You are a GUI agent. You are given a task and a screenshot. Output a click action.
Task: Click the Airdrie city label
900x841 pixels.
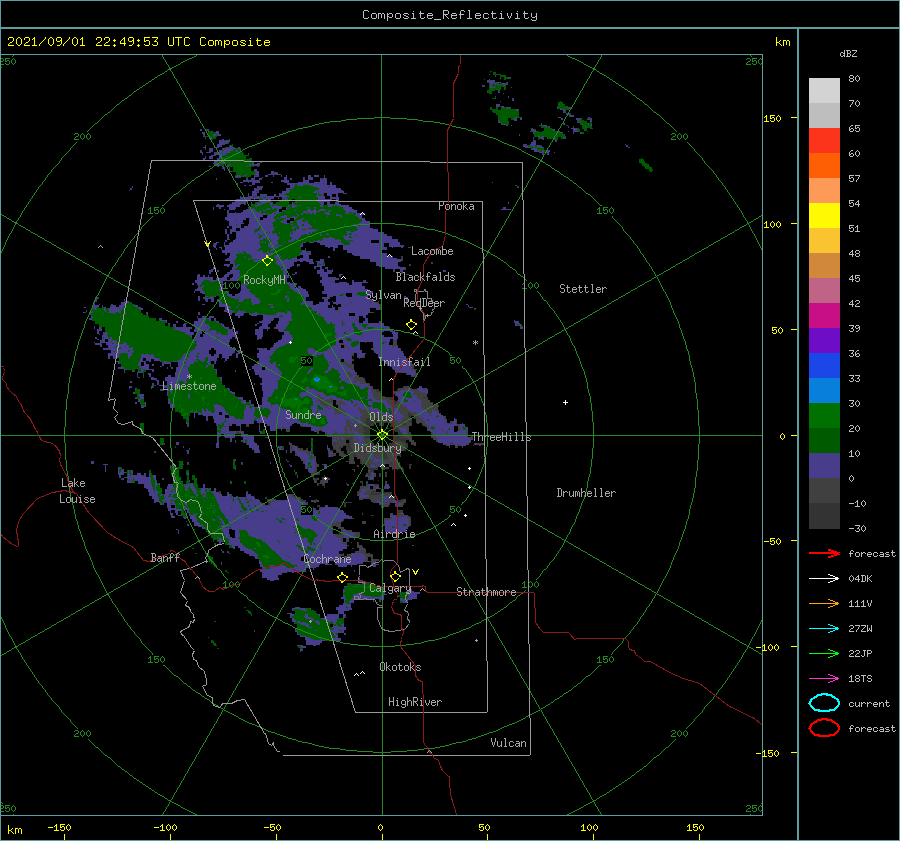(x=394, y=534)
